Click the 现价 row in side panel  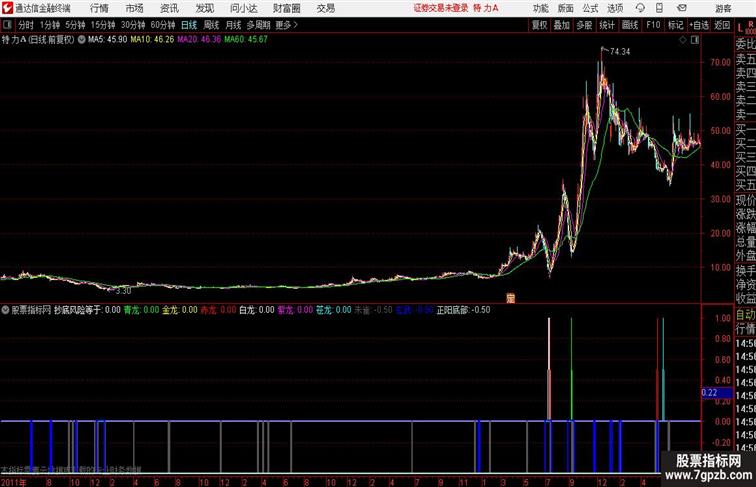[x=745, y=200]
